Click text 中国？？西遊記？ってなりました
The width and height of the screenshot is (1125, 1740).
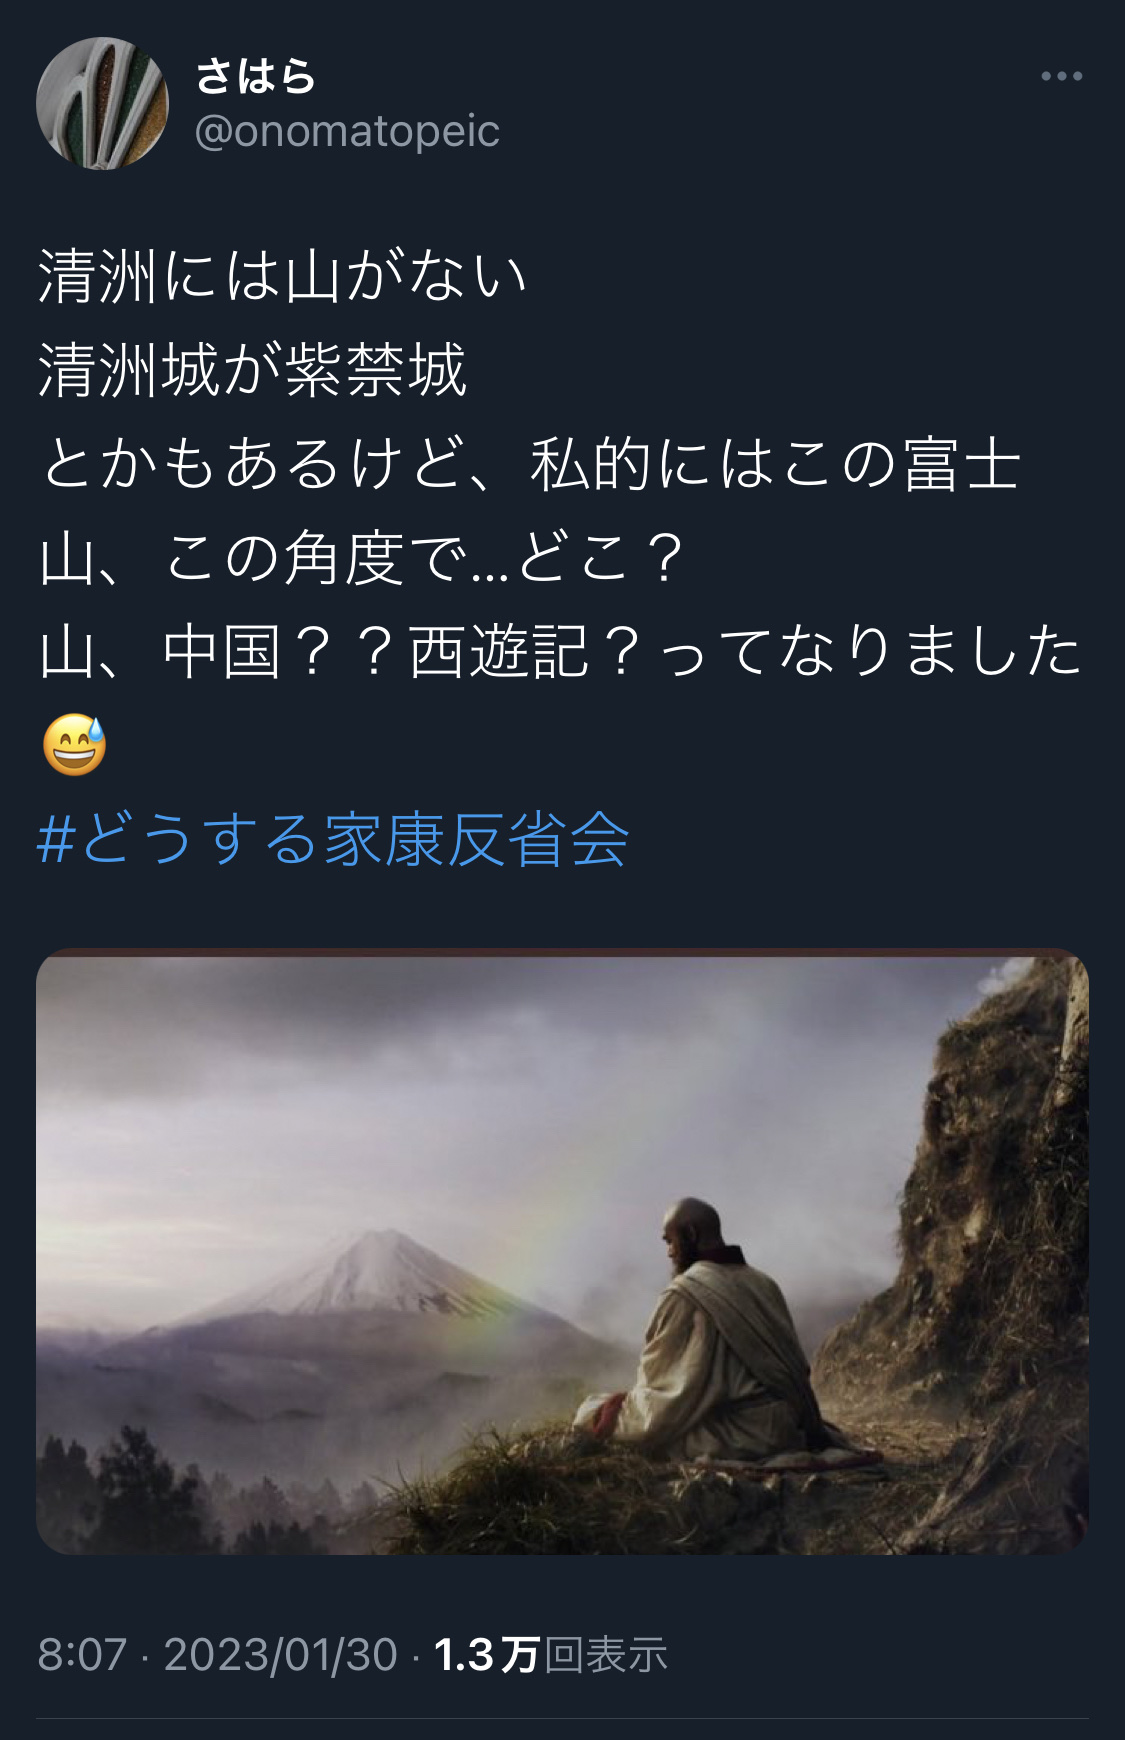pos(623,651)
